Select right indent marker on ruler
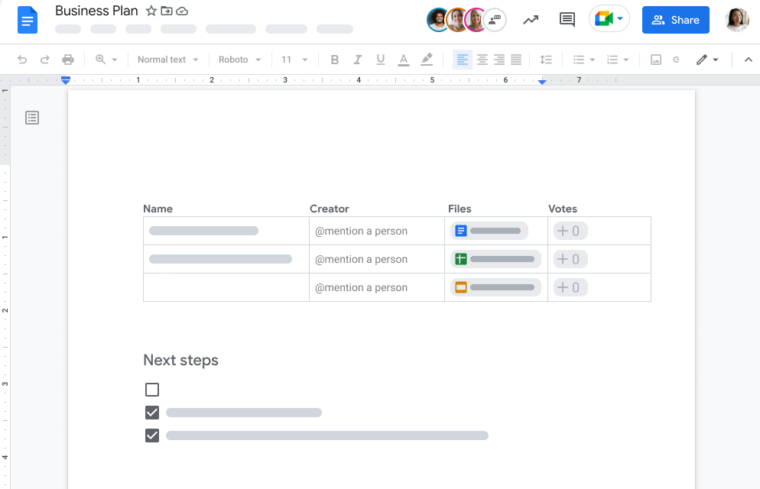This screenshot has width=760, height=489. (x=542, y=81)
